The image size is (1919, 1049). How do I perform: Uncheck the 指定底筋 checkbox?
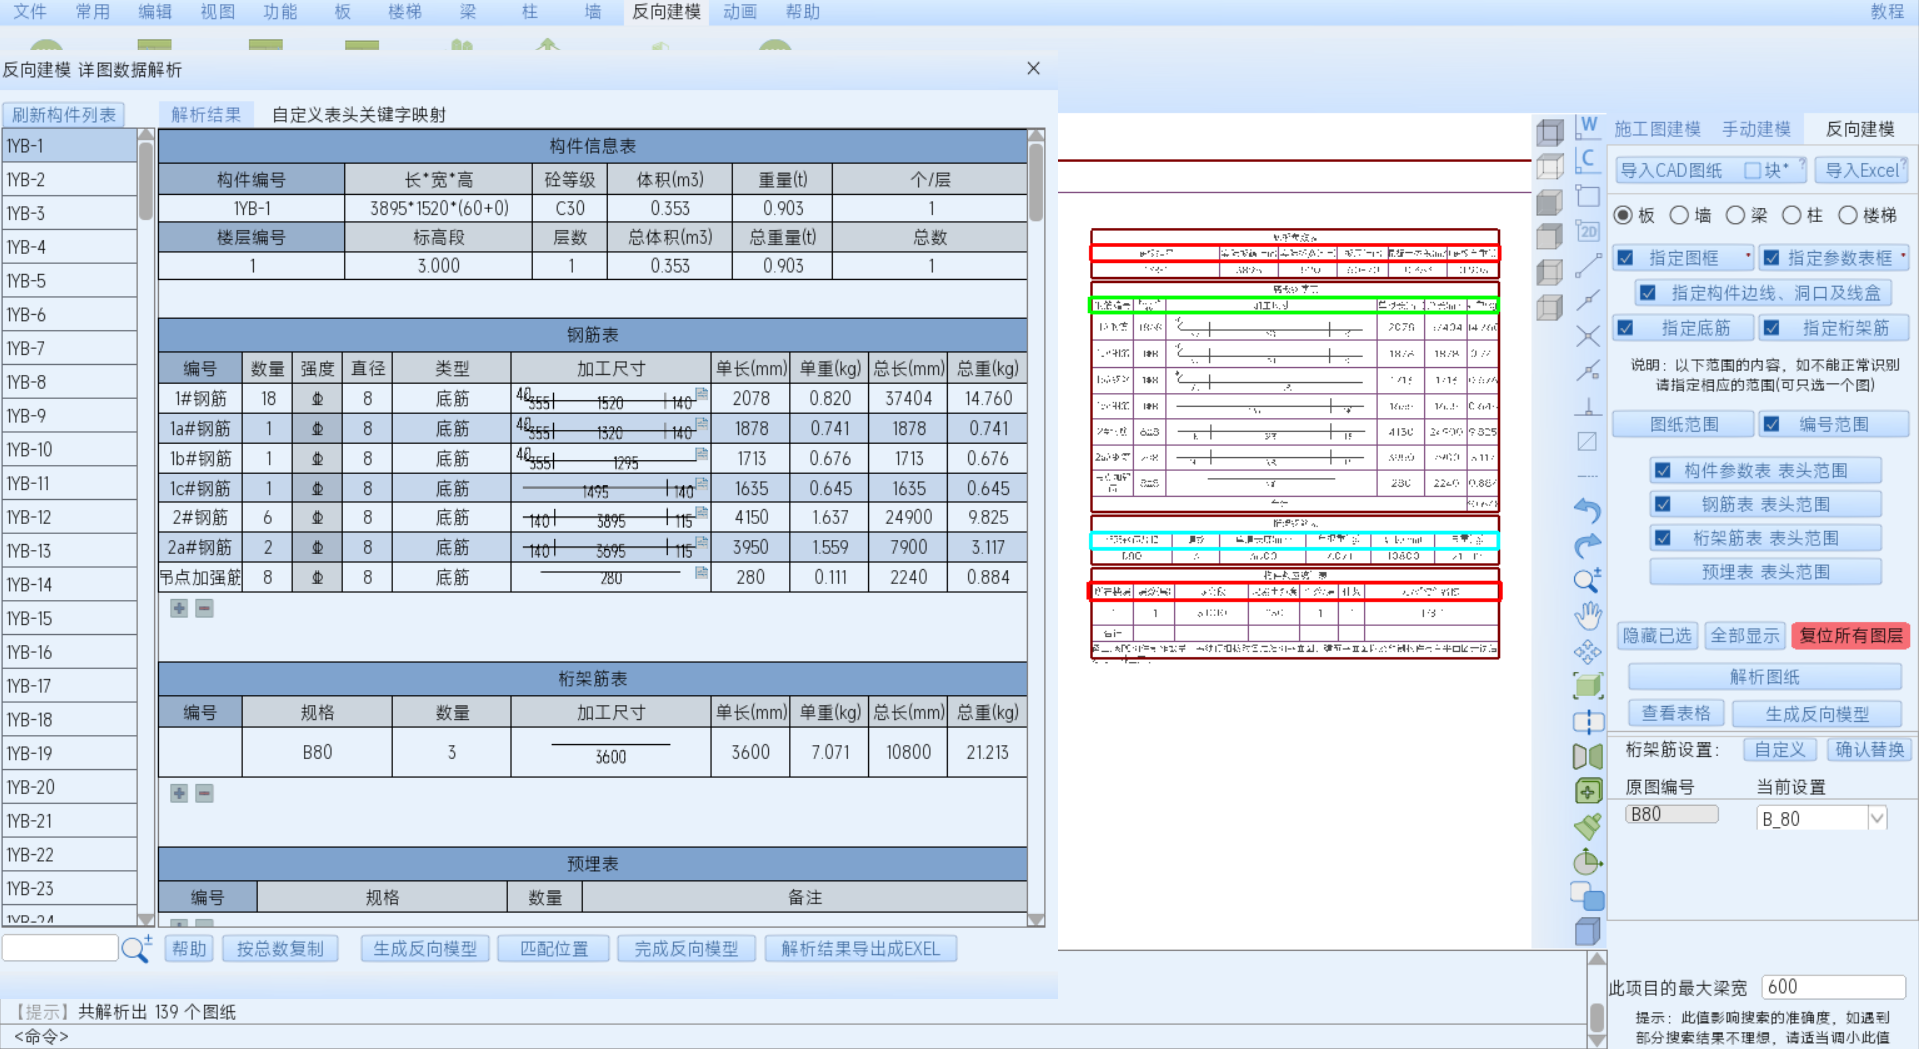[1626, 328]
